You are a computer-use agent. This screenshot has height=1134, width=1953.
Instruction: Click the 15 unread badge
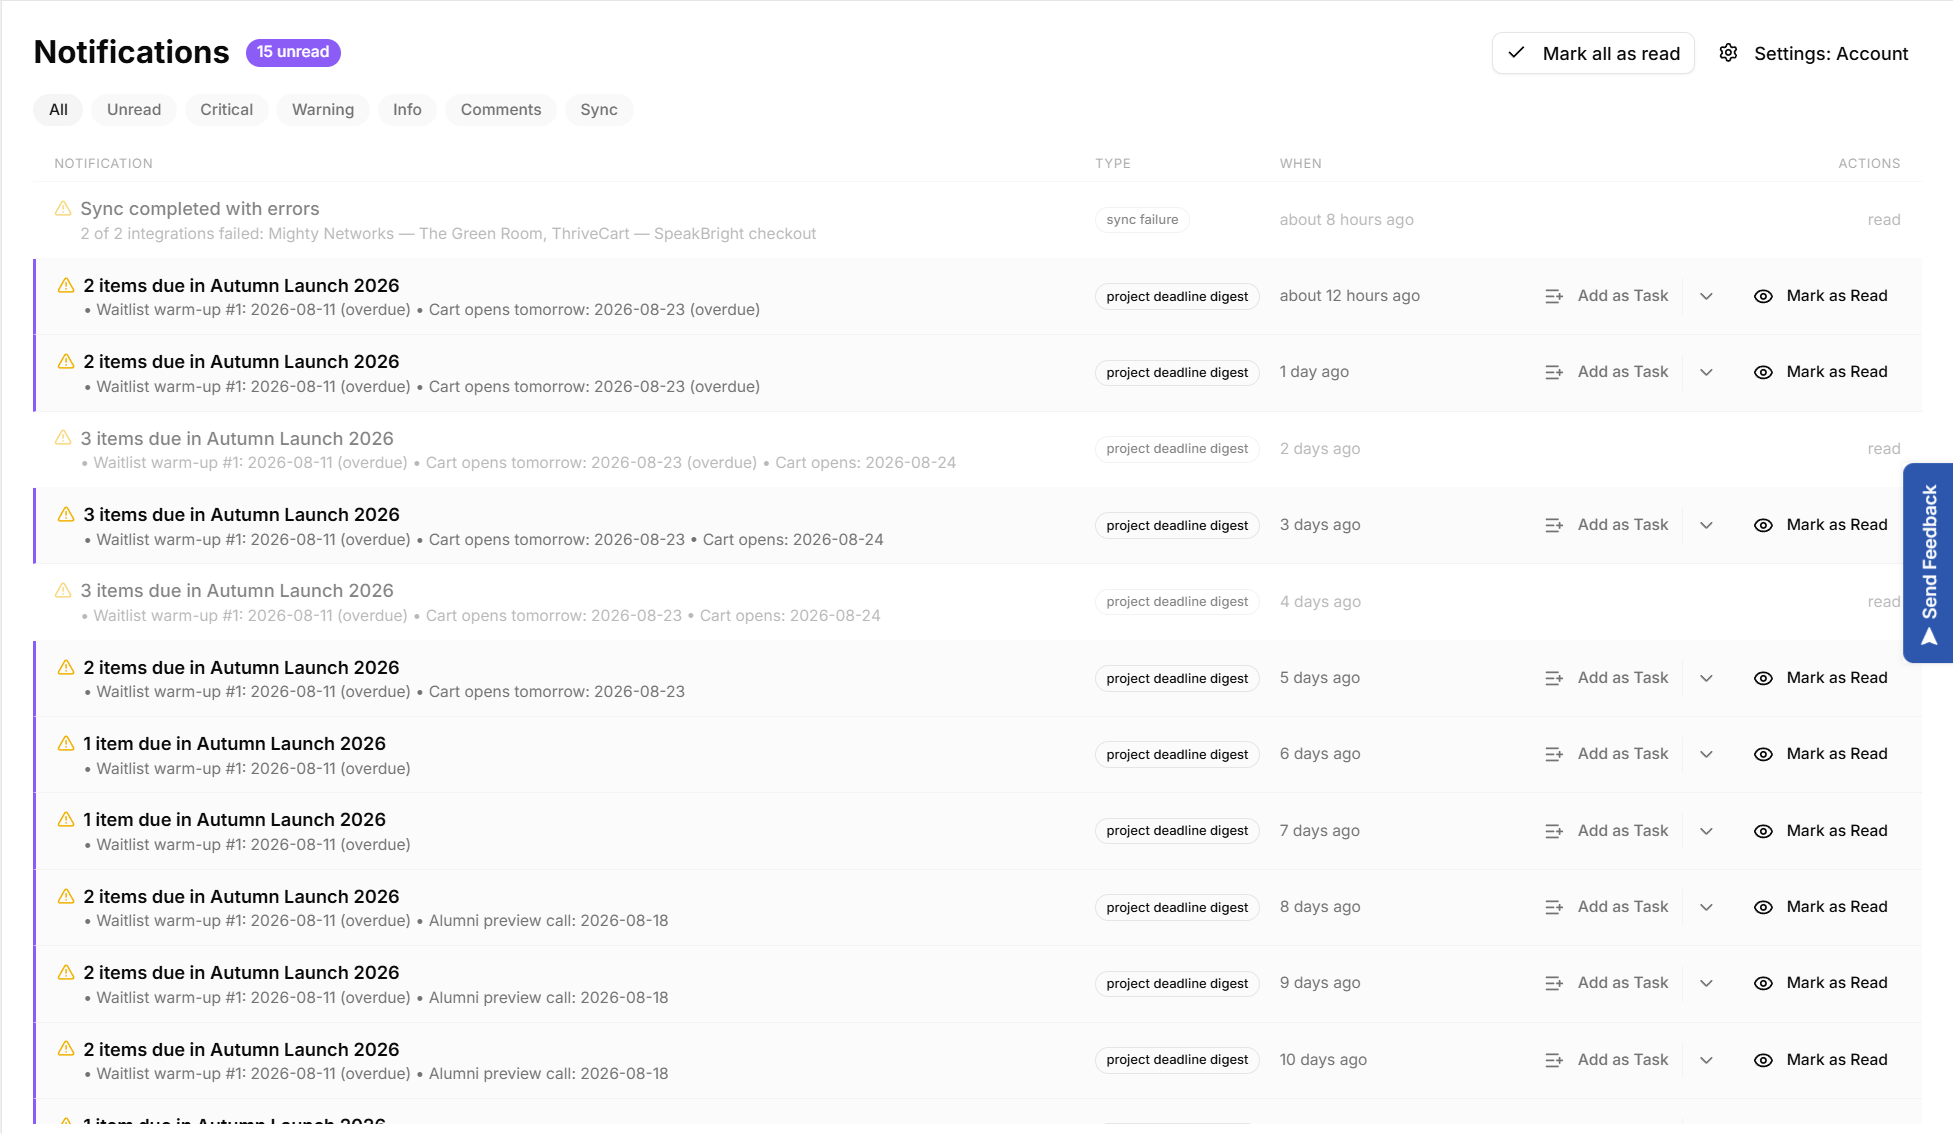coord(293,52)
